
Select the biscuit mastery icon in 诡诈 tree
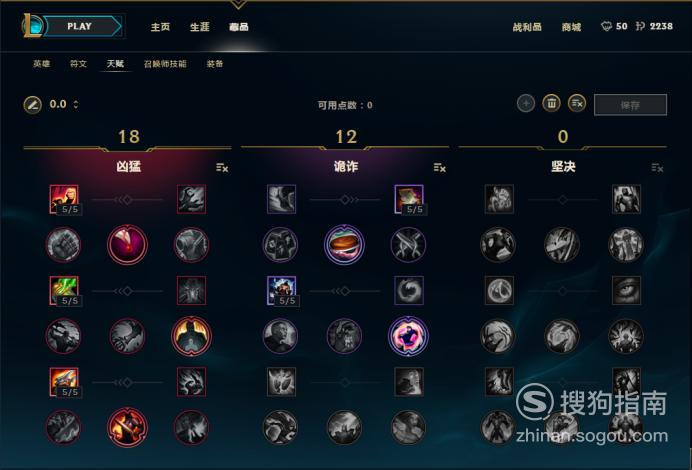[344, 244]
